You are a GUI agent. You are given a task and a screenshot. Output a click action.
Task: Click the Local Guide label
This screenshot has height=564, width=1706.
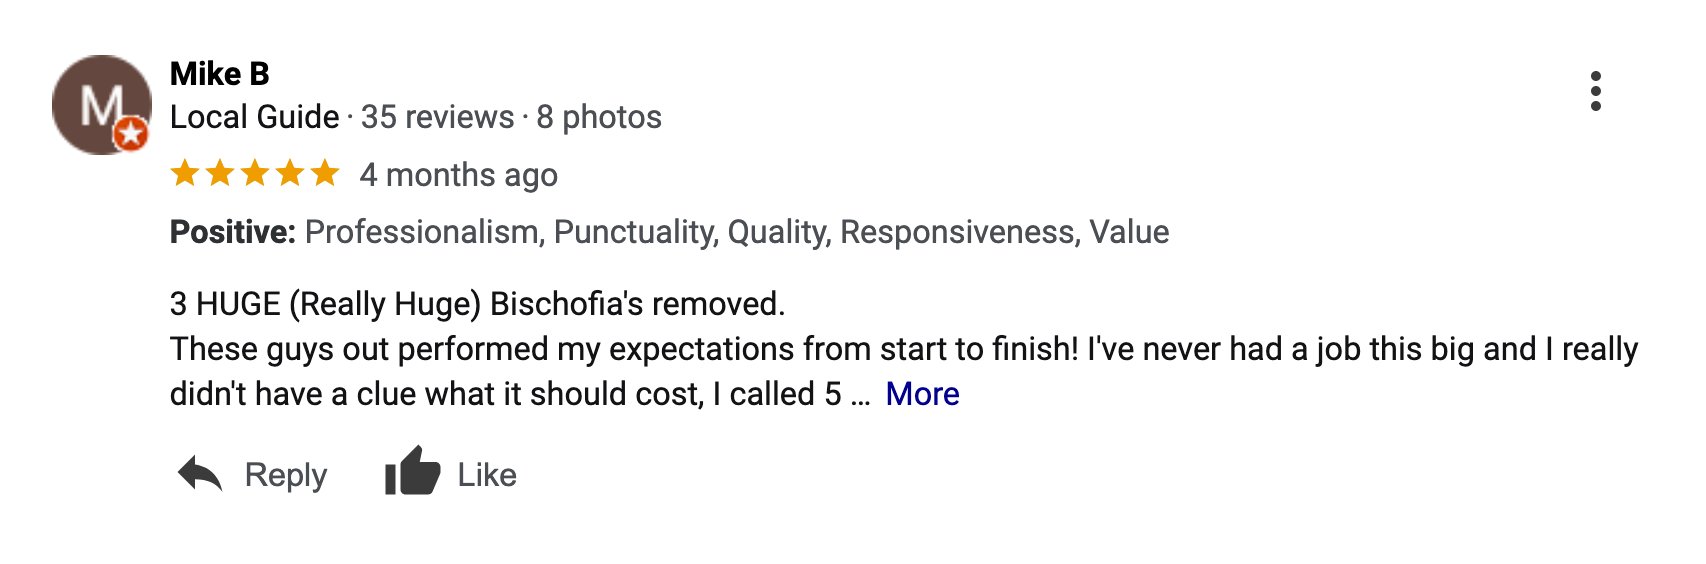[255, 117]
